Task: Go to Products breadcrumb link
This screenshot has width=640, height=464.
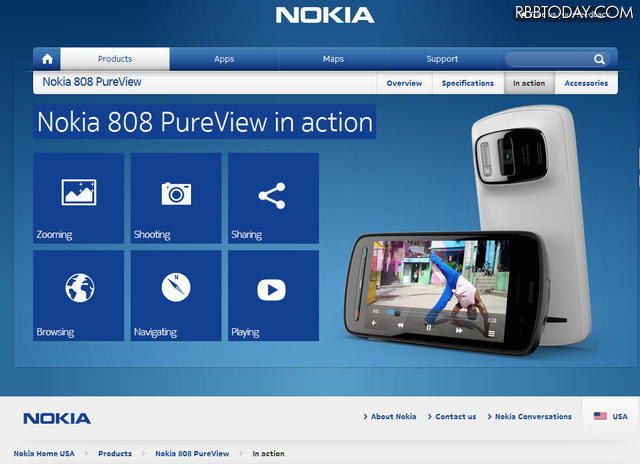Action: tap(115, 453)
